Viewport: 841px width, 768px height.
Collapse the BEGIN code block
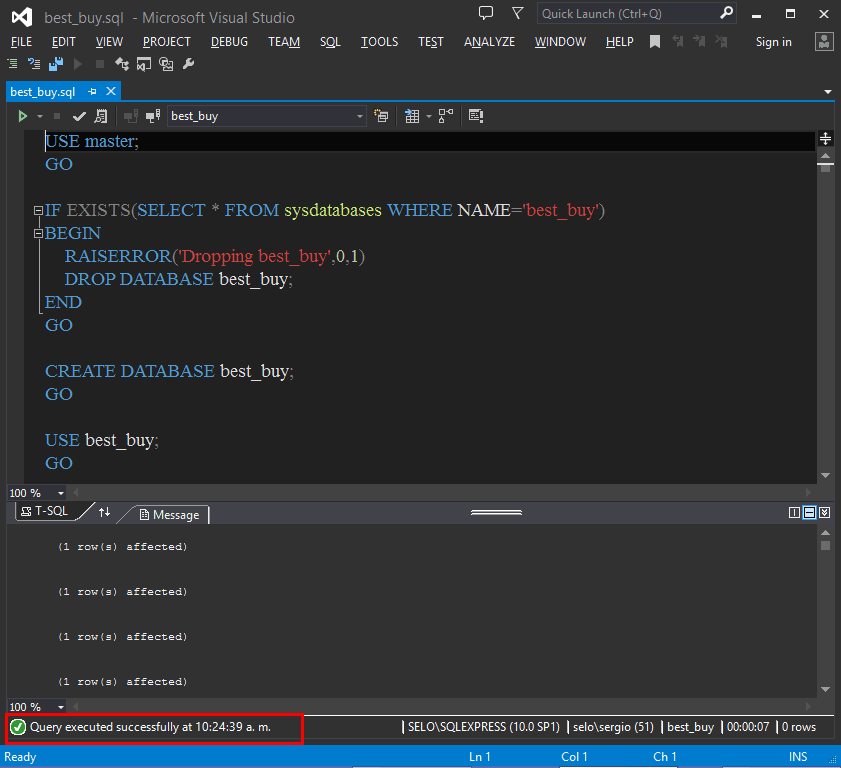click(x=38, y=233)
